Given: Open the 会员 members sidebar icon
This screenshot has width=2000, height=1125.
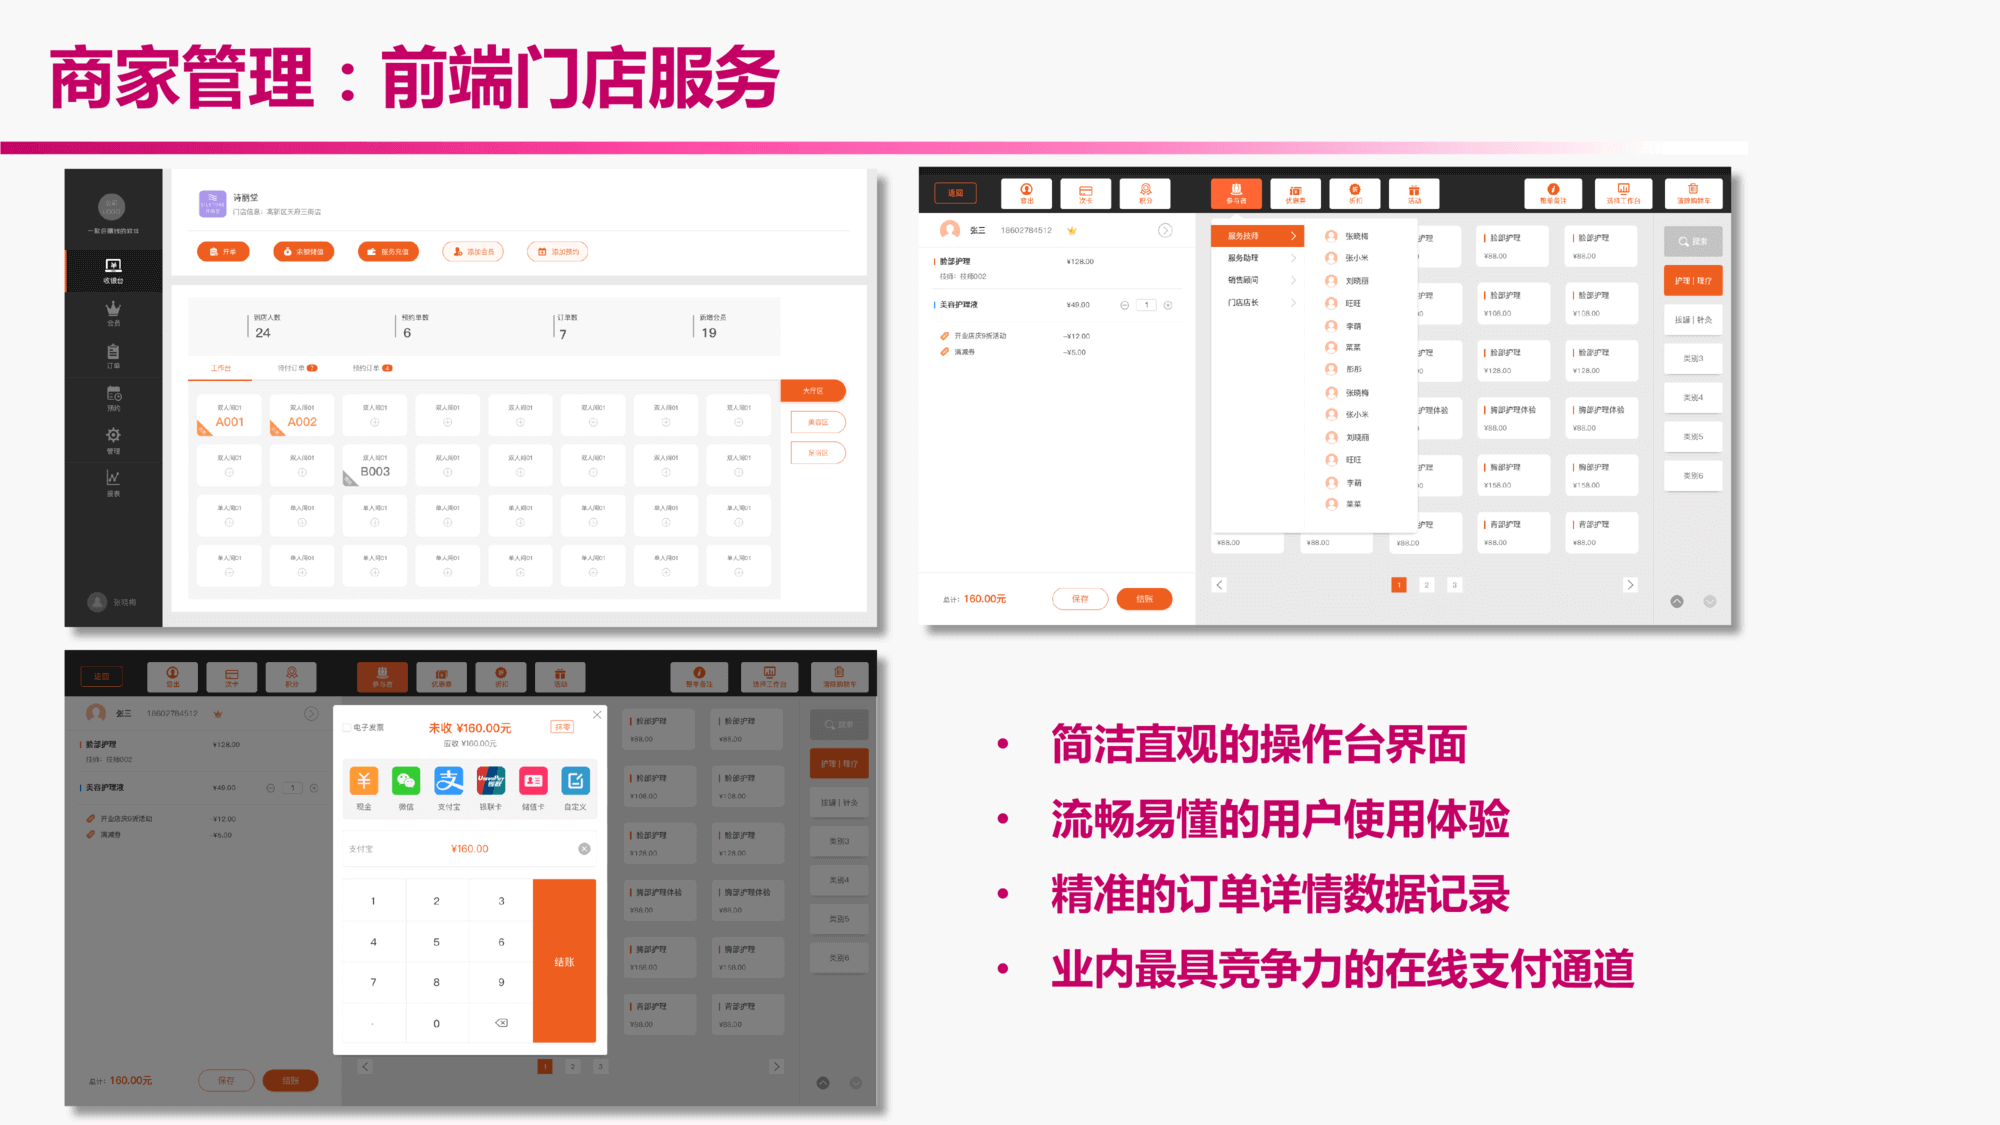Looking at the screenshot, I should point(113,311).
